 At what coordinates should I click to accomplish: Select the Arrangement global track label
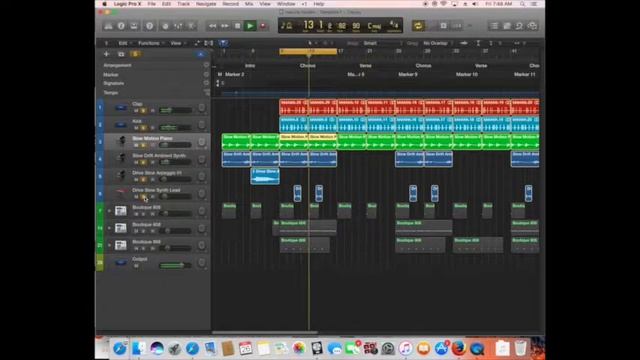118,65
